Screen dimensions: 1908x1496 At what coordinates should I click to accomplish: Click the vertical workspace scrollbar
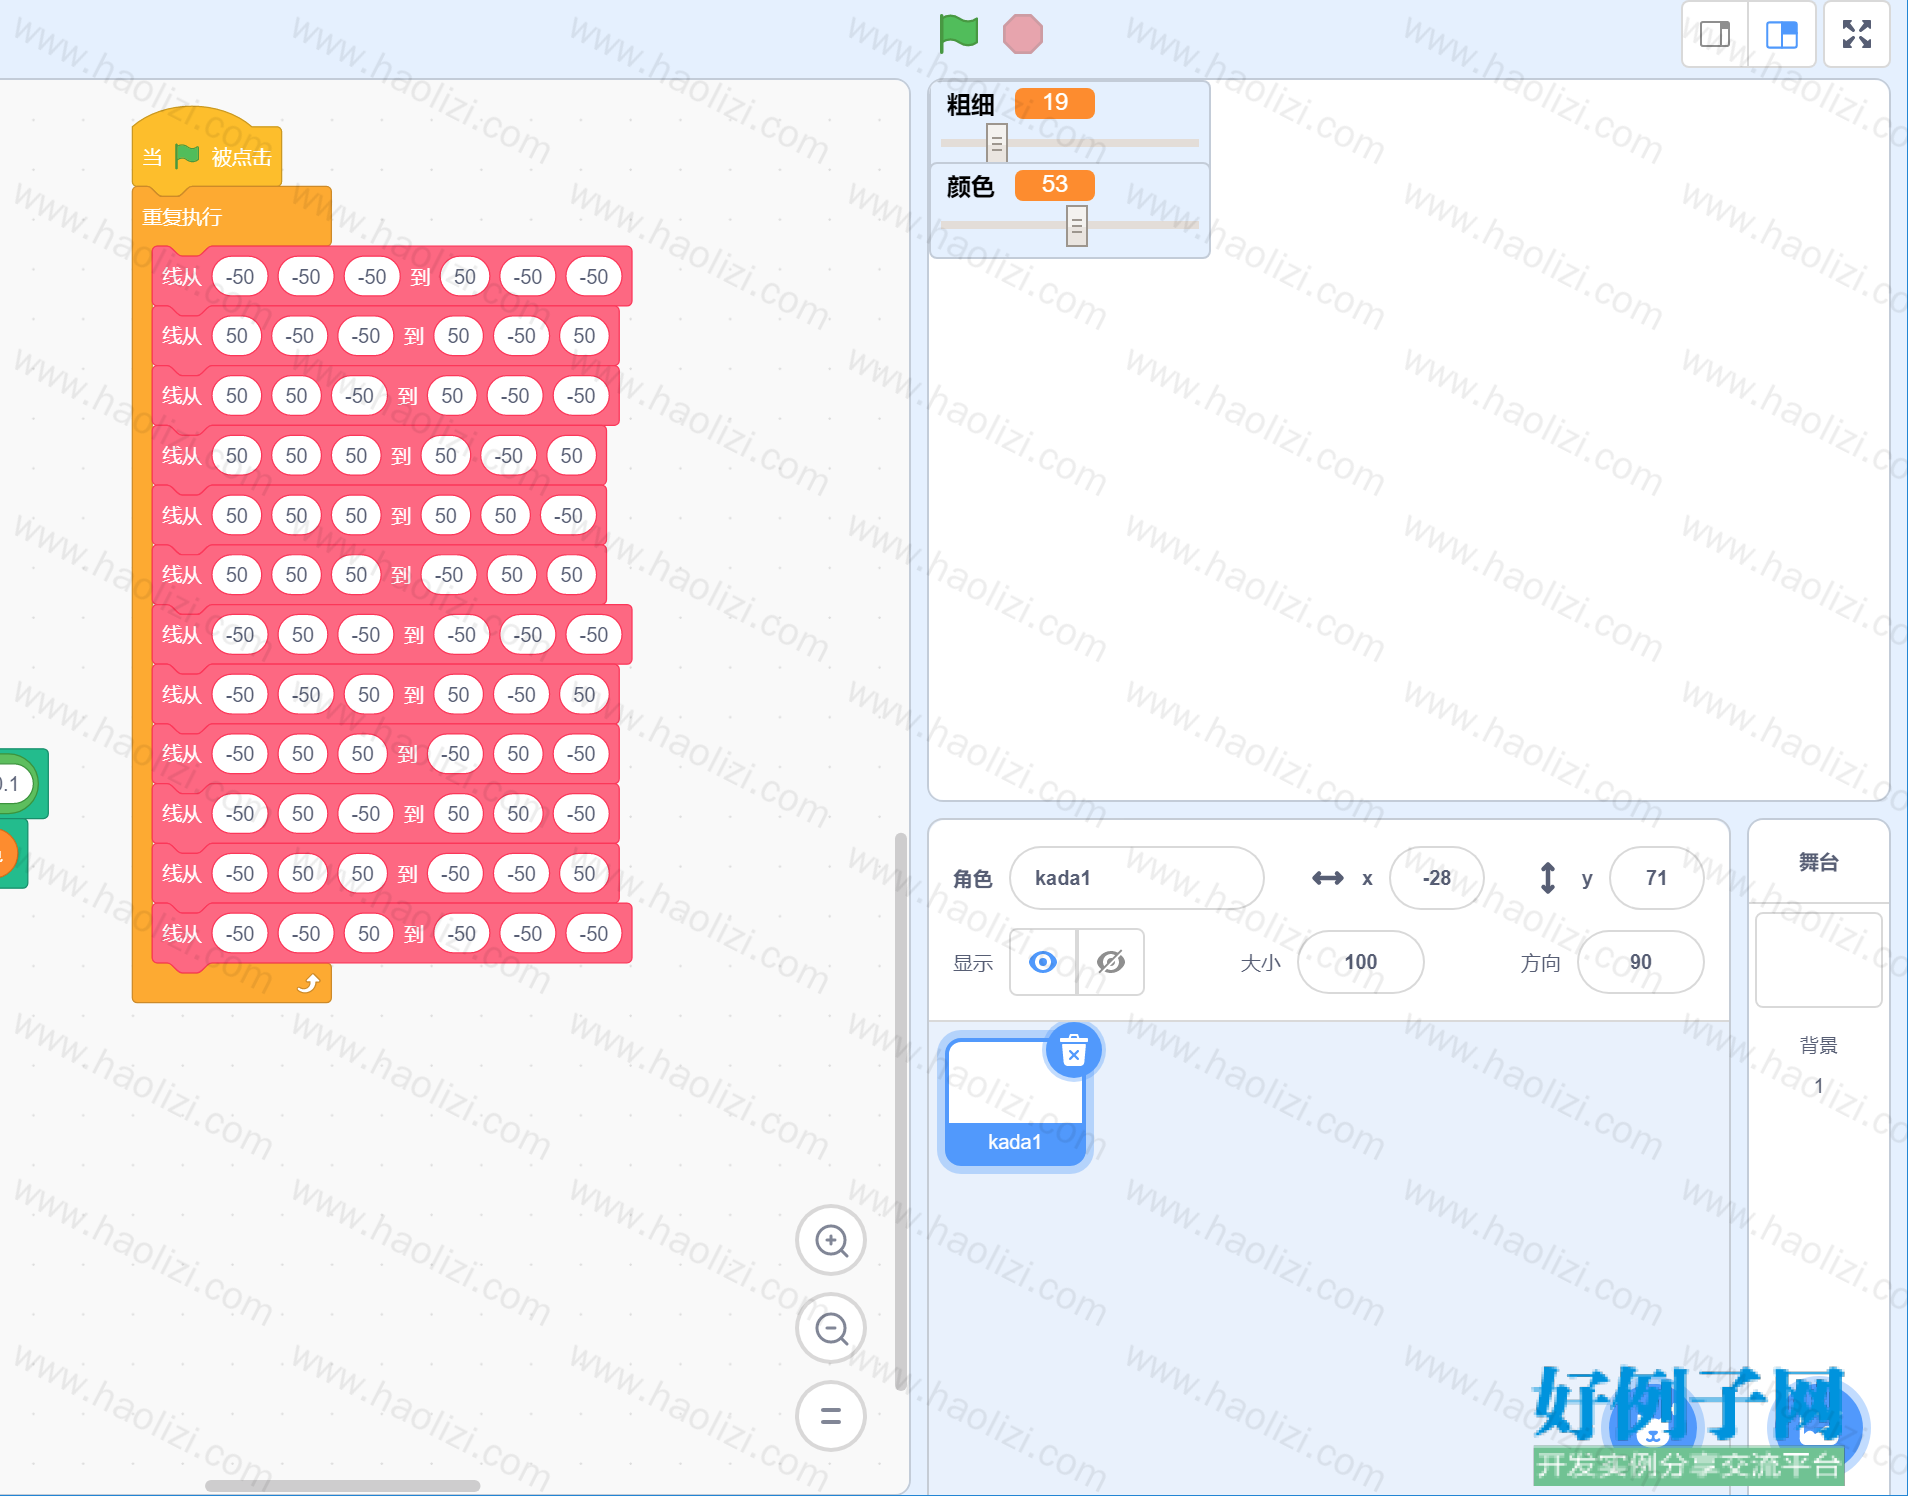[x=900, y=1112]
